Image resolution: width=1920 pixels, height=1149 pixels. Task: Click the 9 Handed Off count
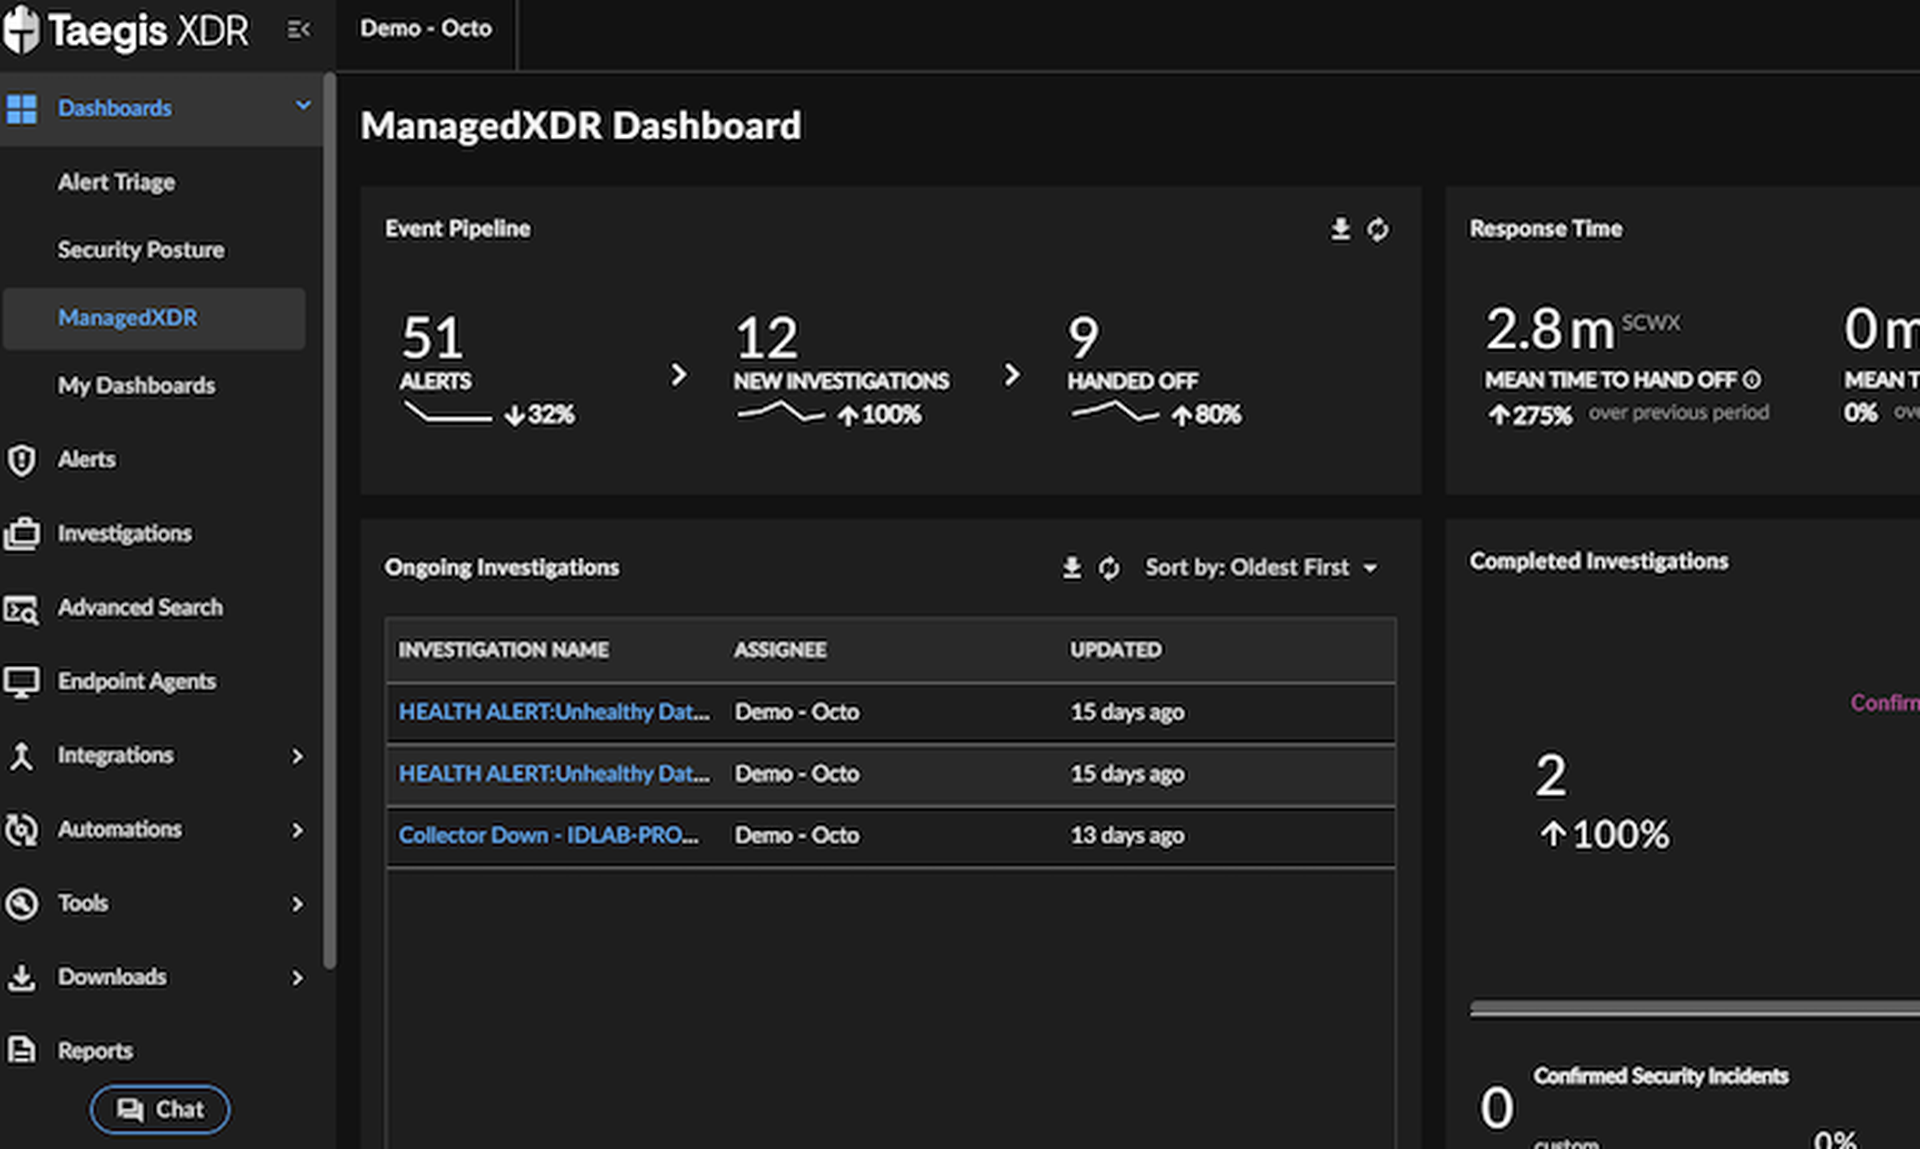pyautogui.click(x=1083, y=338)
